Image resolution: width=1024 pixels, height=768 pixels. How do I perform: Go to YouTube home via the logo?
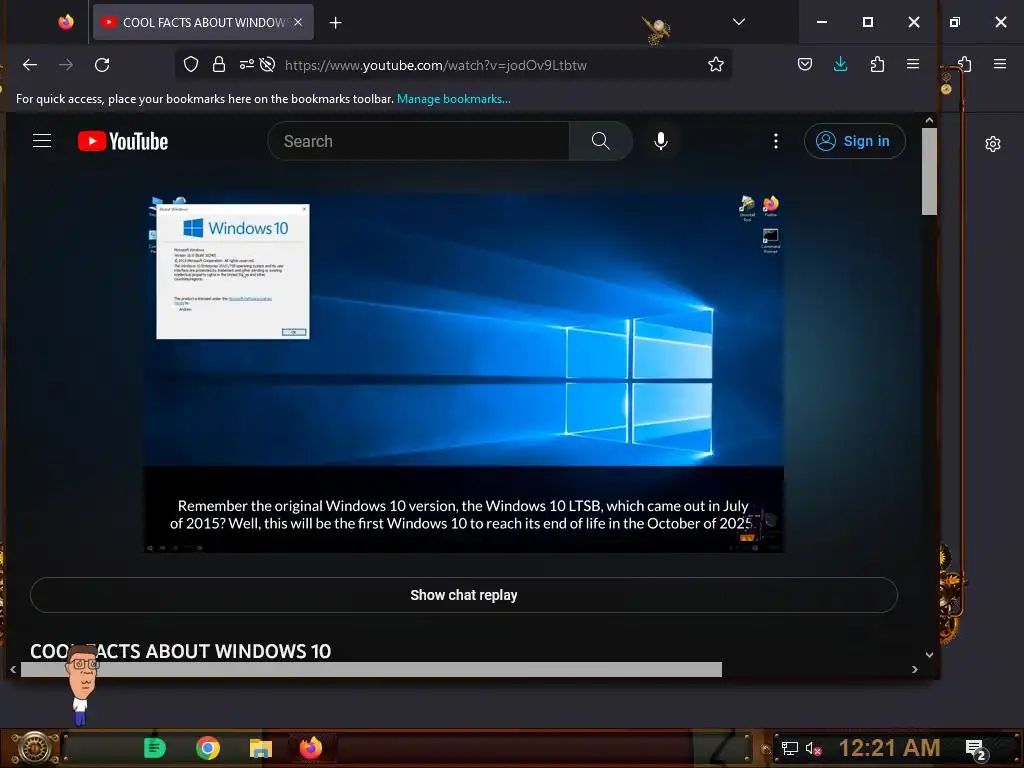[123, 141]
